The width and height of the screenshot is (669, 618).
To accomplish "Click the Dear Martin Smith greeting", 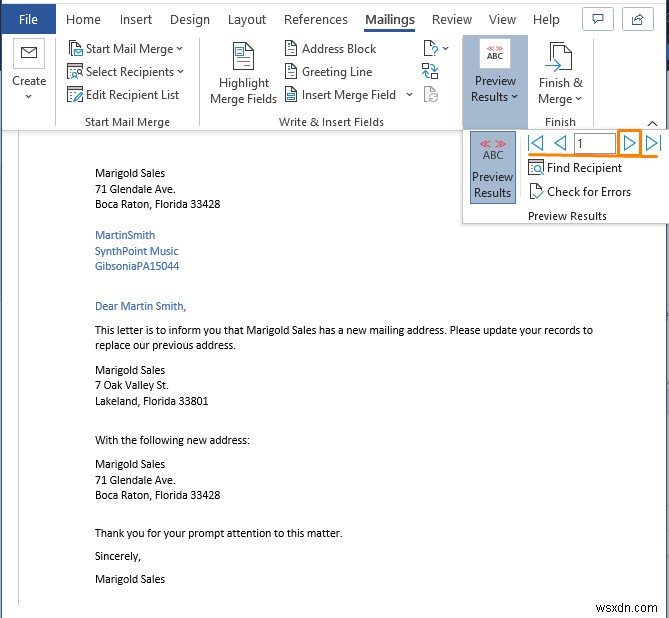I will point(140,306).
